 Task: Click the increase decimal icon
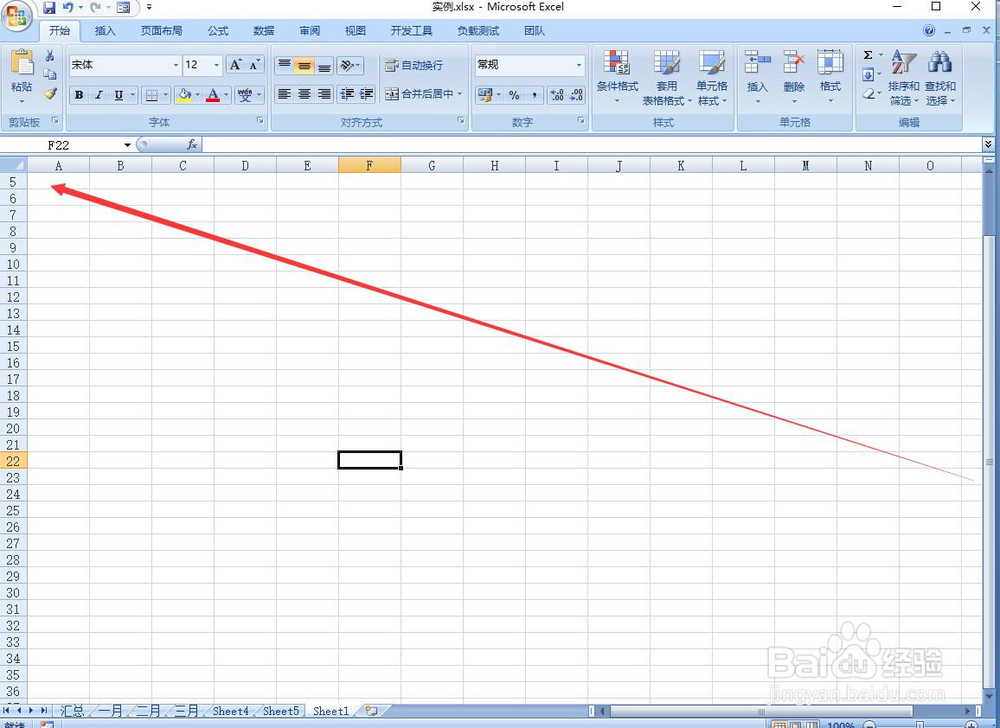557,95
